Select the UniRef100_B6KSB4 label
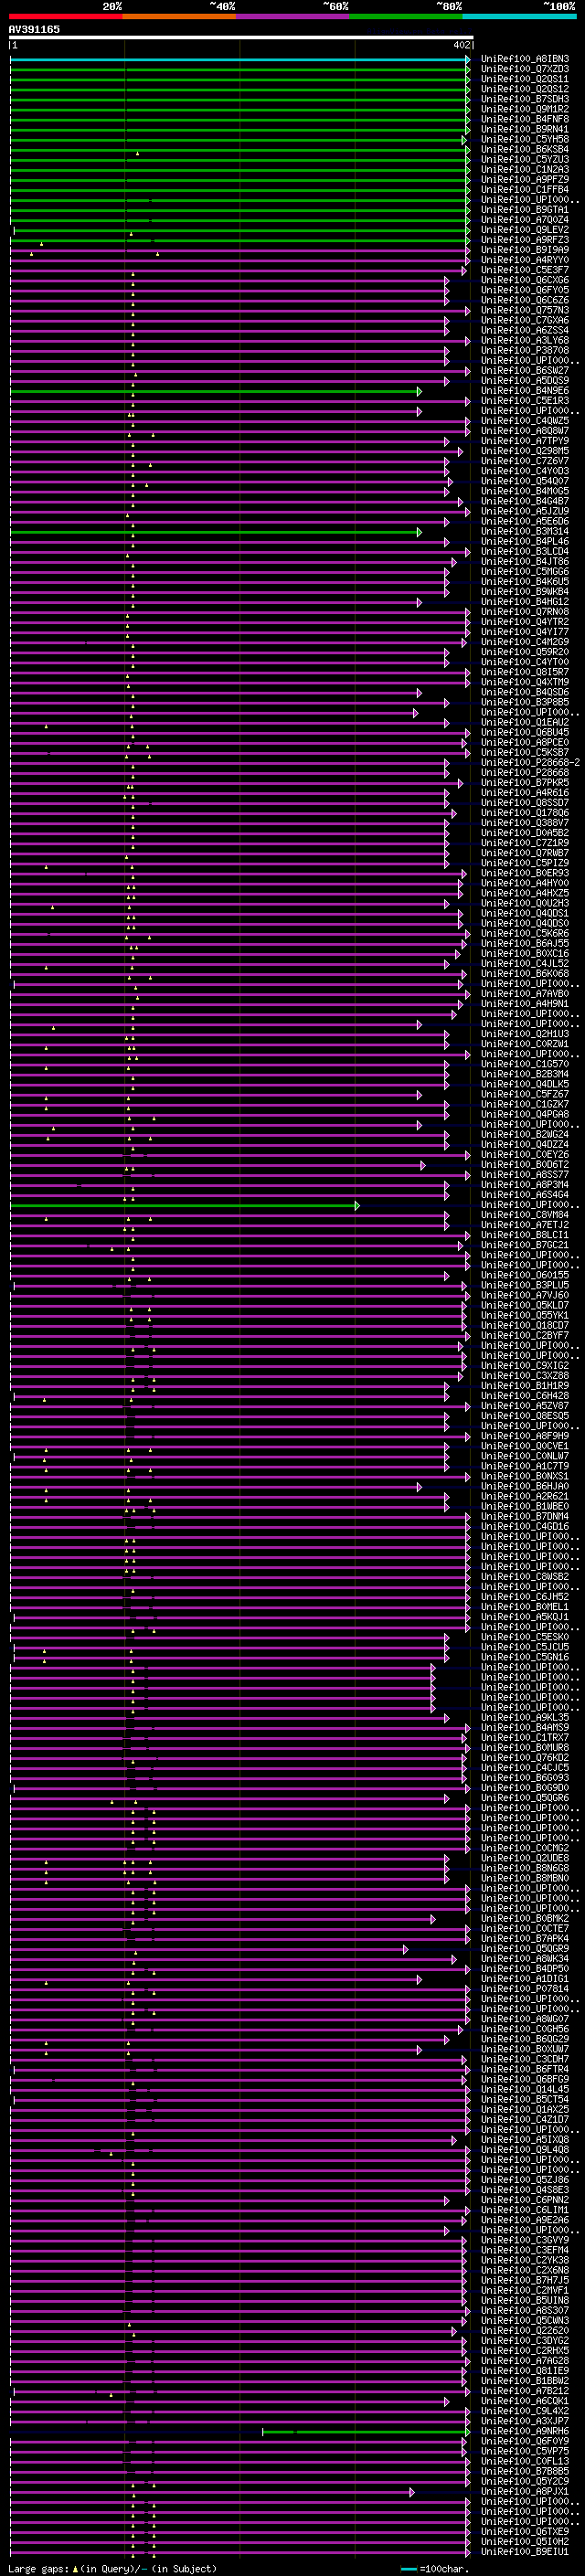Viewport: 585px width, 2576px height. (x=525, y=149)
